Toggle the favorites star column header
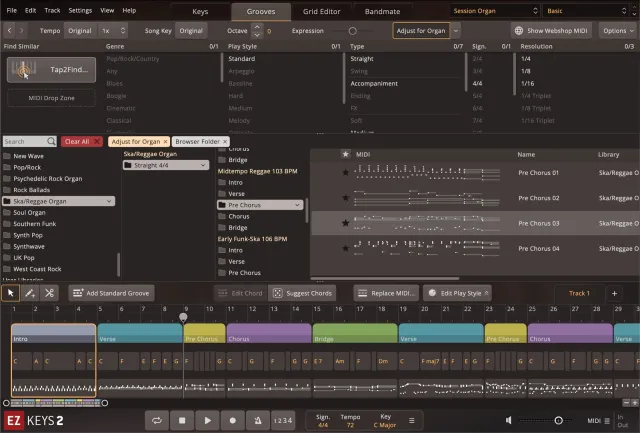Image resolution: width=640 pixels, height=433 pixels. [345, 154]
